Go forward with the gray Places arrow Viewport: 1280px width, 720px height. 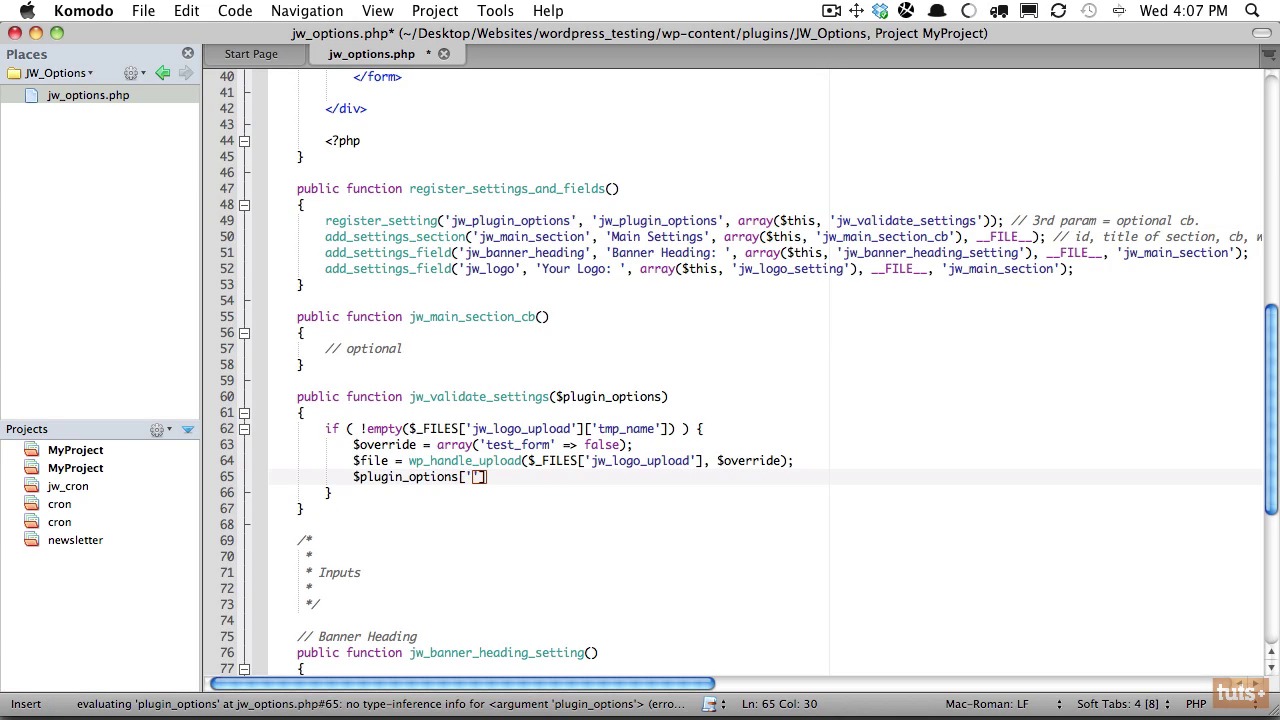[186, 73]
